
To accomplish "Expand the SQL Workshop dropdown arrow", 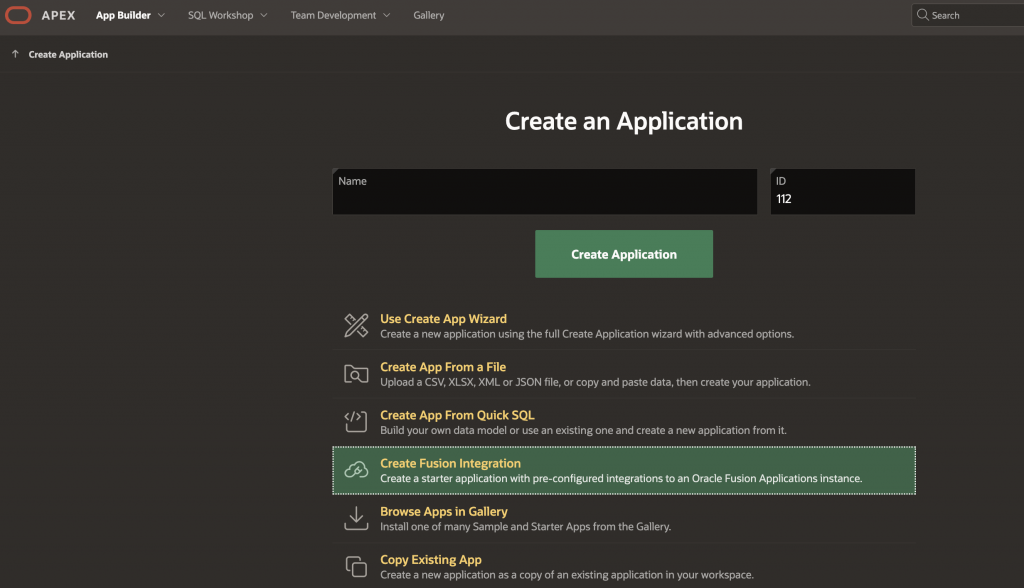I will 264,15.
